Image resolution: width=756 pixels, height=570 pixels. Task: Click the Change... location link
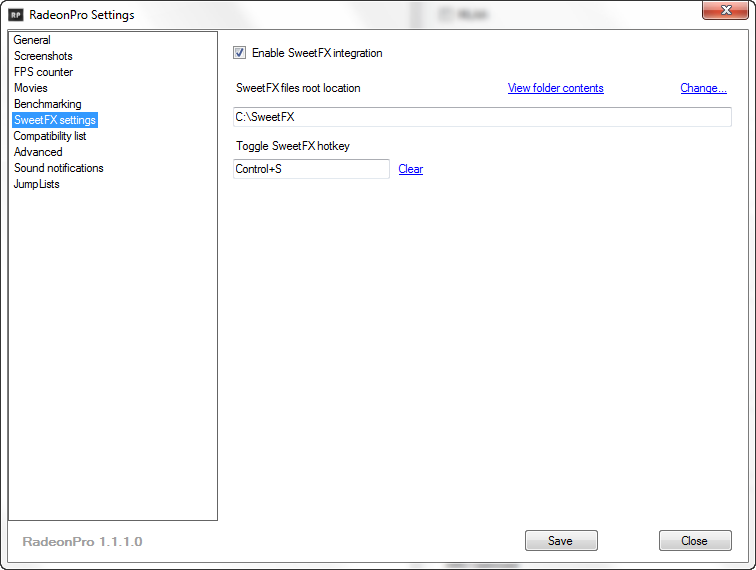tap(703, 88)
